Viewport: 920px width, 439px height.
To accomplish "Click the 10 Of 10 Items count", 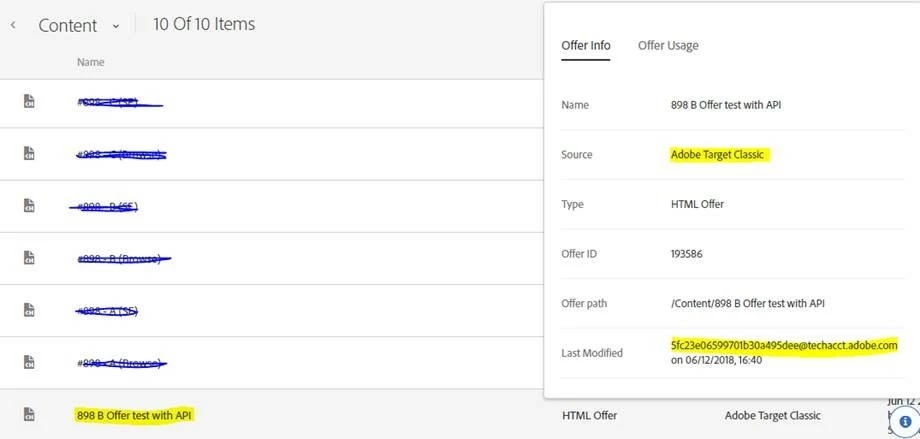I will (x=204, y=24).
